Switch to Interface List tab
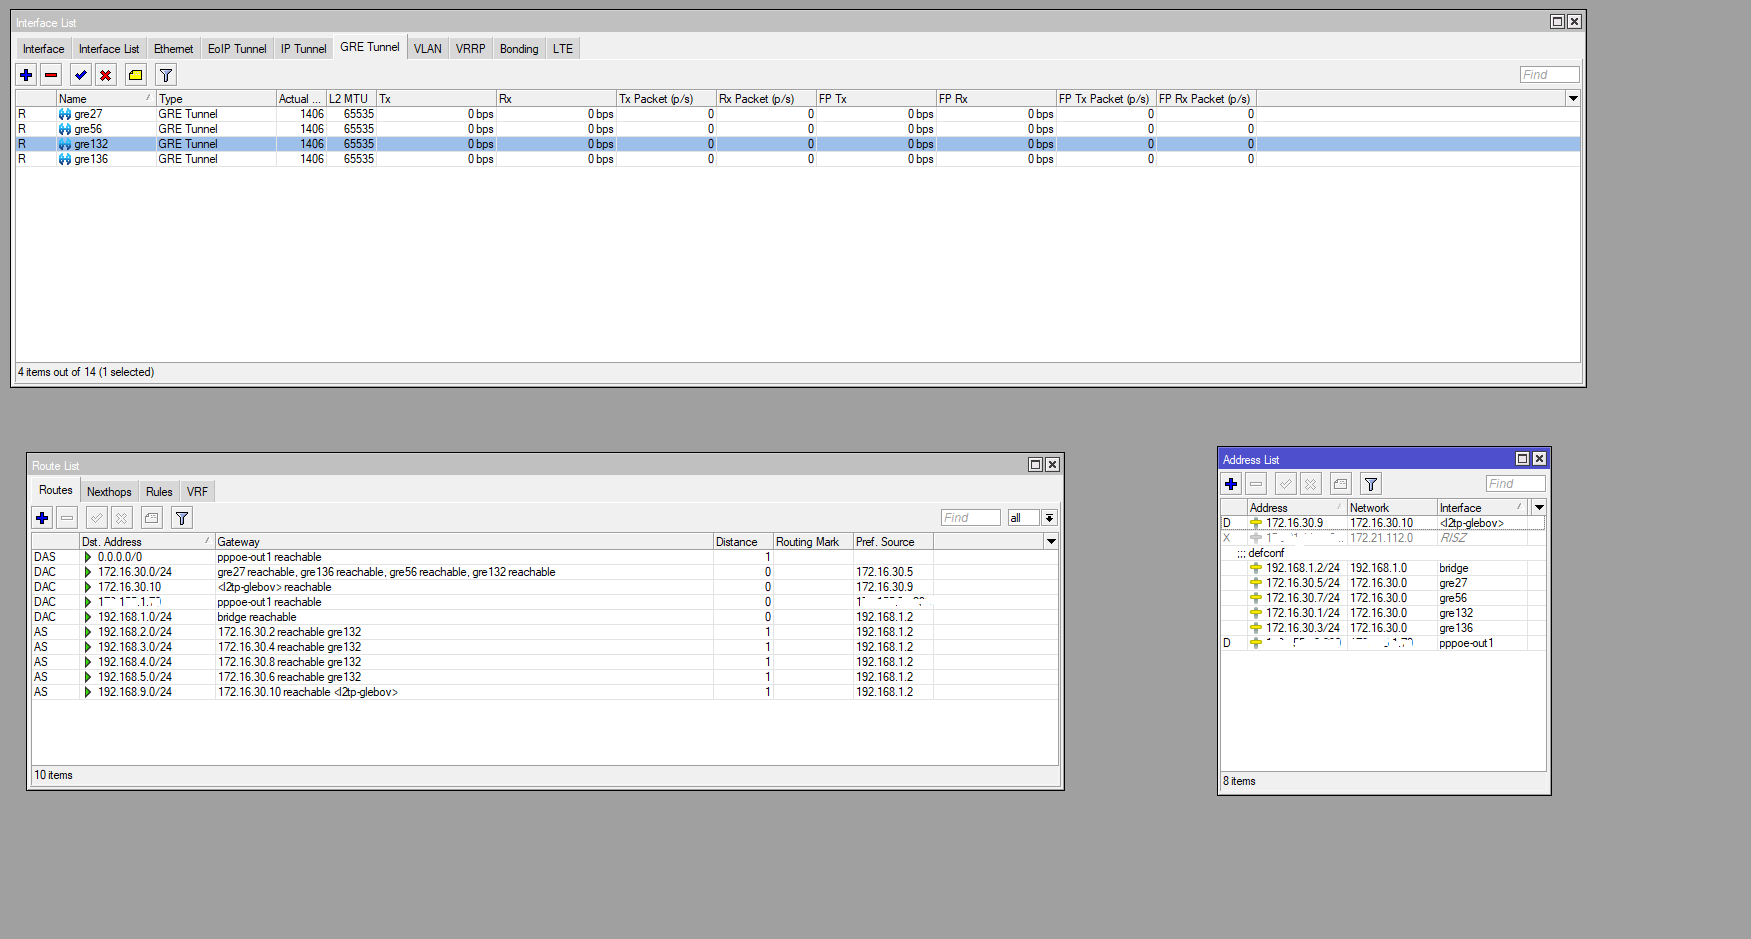Viewport: 1751px width, 939px height. [109, 48]
